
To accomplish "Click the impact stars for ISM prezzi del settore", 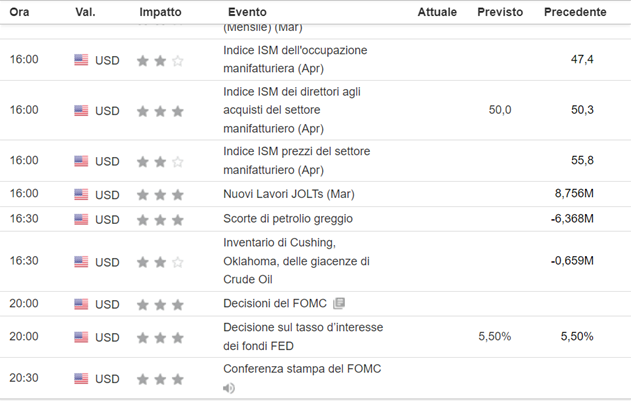I will 160,162.
